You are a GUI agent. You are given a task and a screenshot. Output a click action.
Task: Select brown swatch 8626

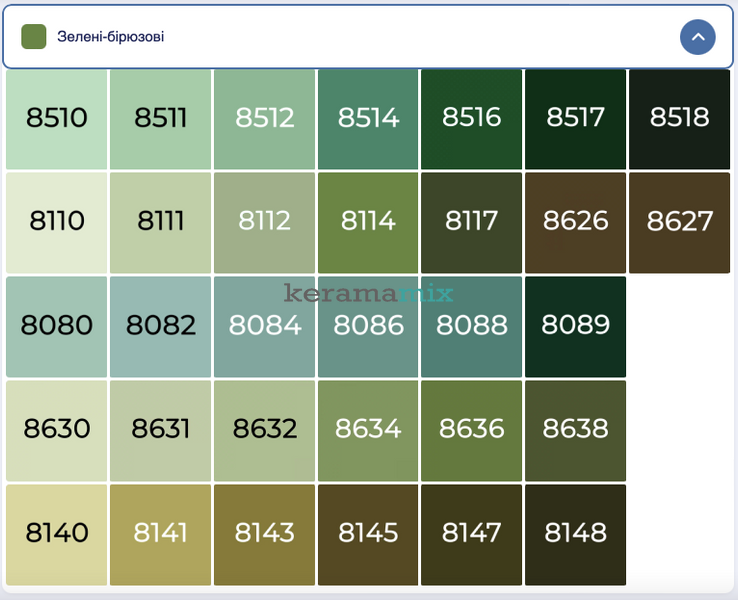(x=576, y=223)
